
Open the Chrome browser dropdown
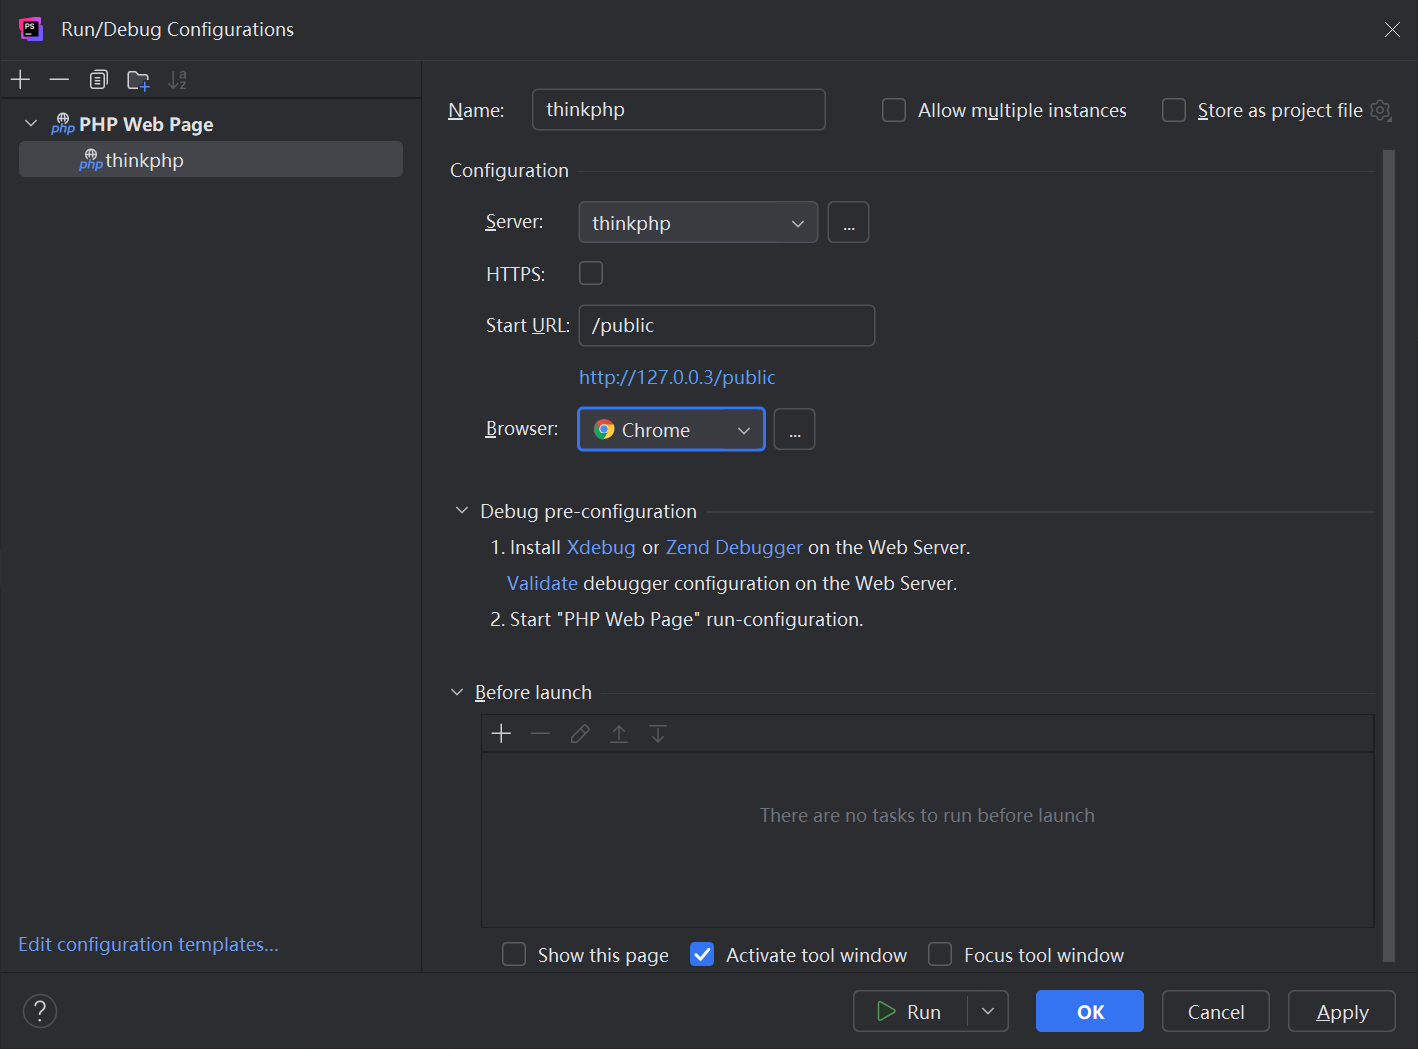(x=671, y=430)
